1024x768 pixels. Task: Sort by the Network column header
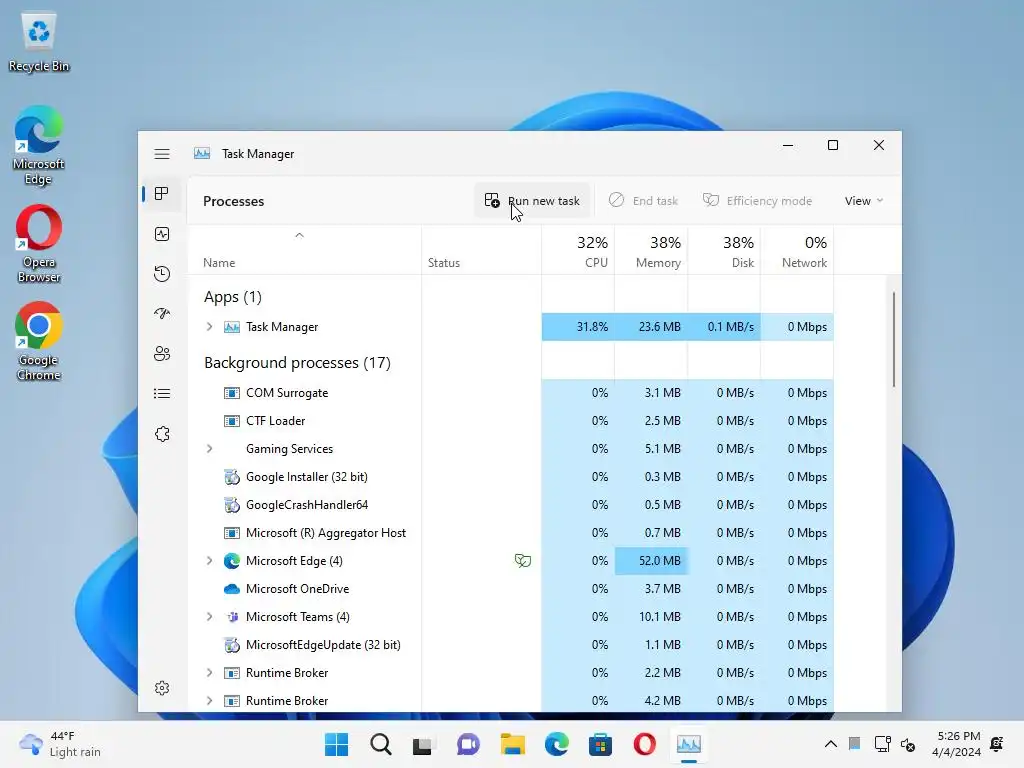[797, 252]
